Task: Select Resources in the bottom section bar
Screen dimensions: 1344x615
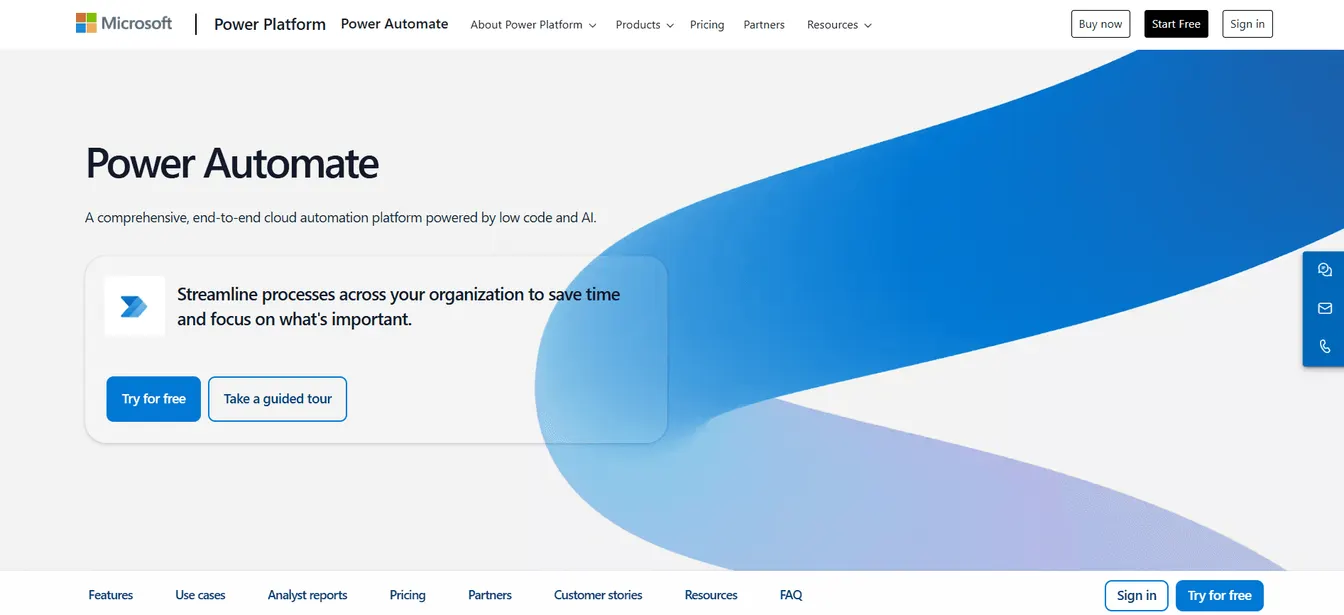Action: pos(711,595)
